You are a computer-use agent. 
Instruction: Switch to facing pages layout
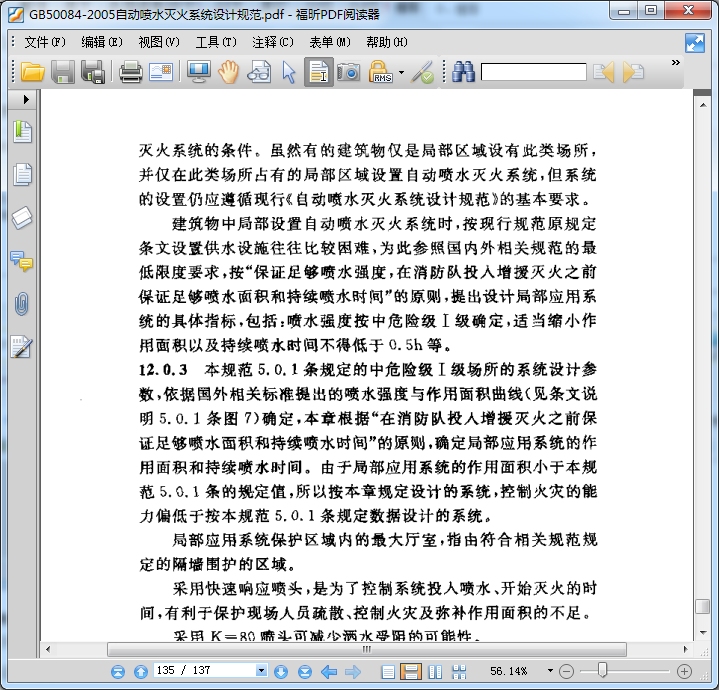click(434, 671)
